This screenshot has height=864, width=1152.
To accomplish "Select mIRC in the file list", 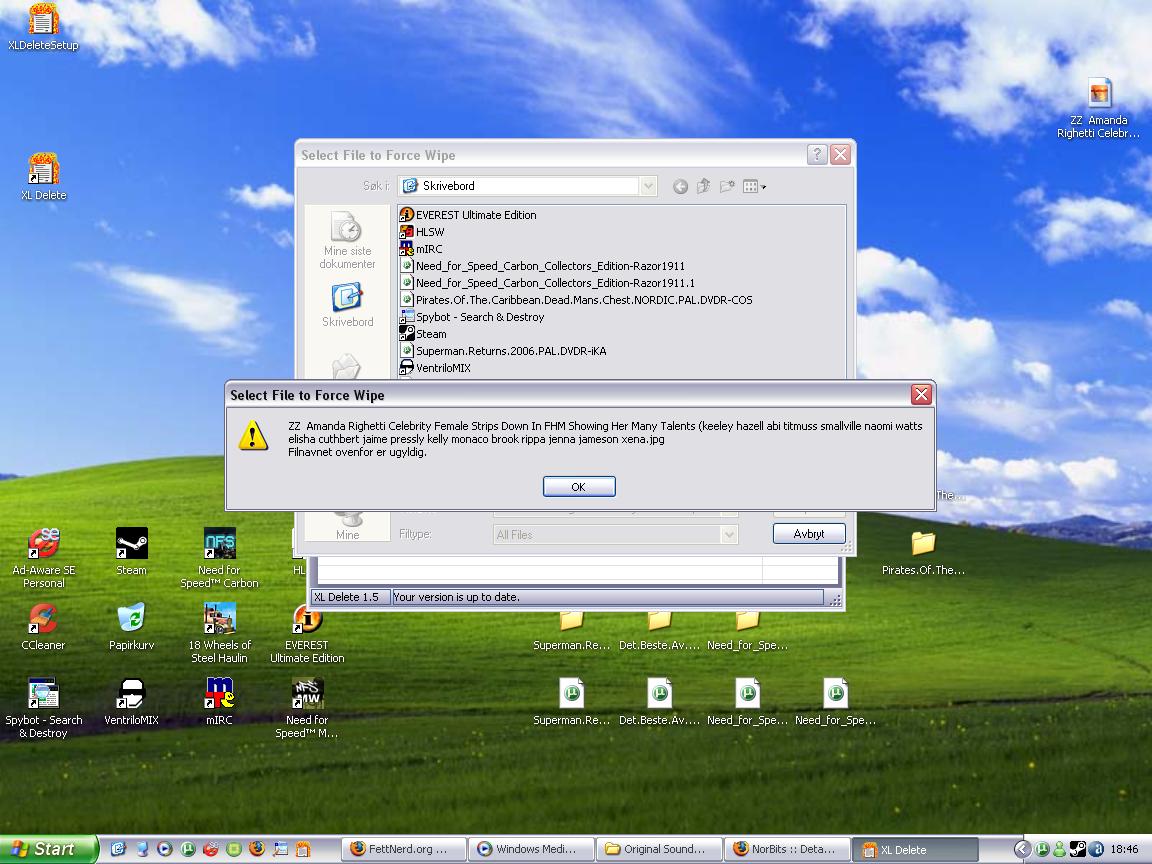I will 421,249.
